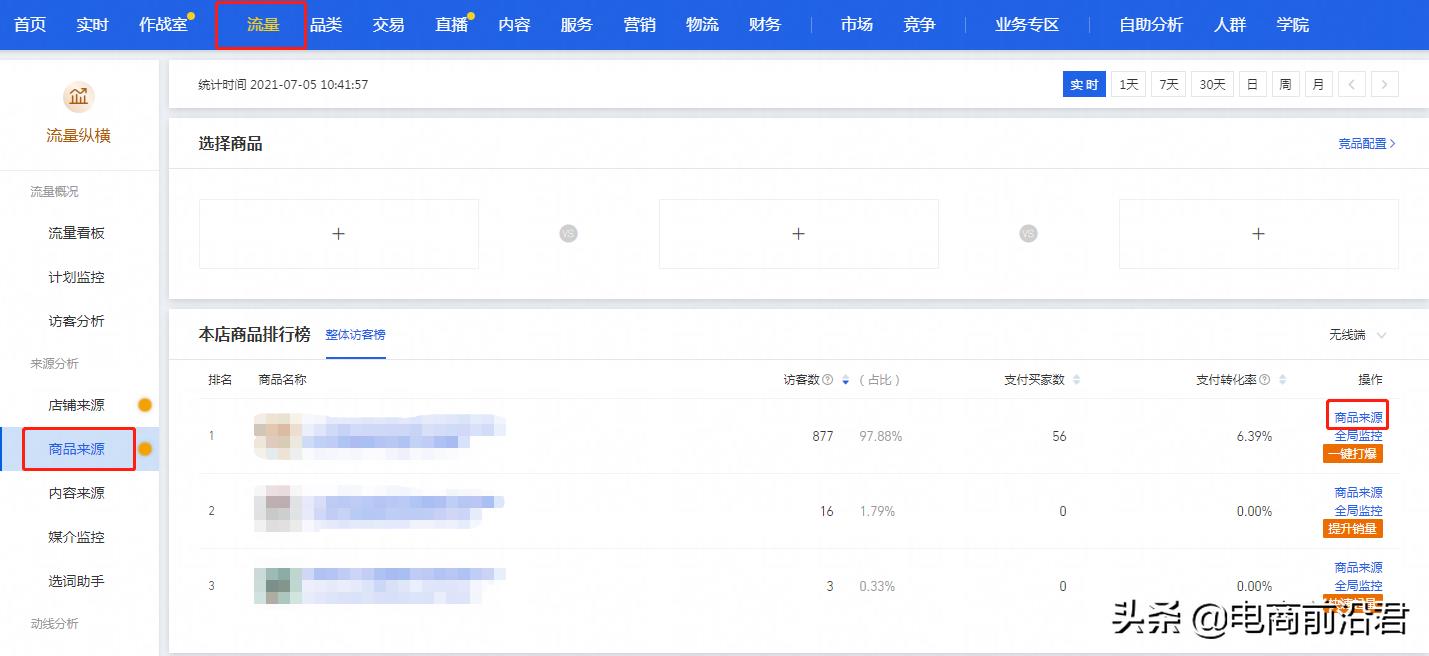The image size is (1429, 656).
Task: Toggle sorting on the 支付买家数 column
Action: coord(1075,379)
